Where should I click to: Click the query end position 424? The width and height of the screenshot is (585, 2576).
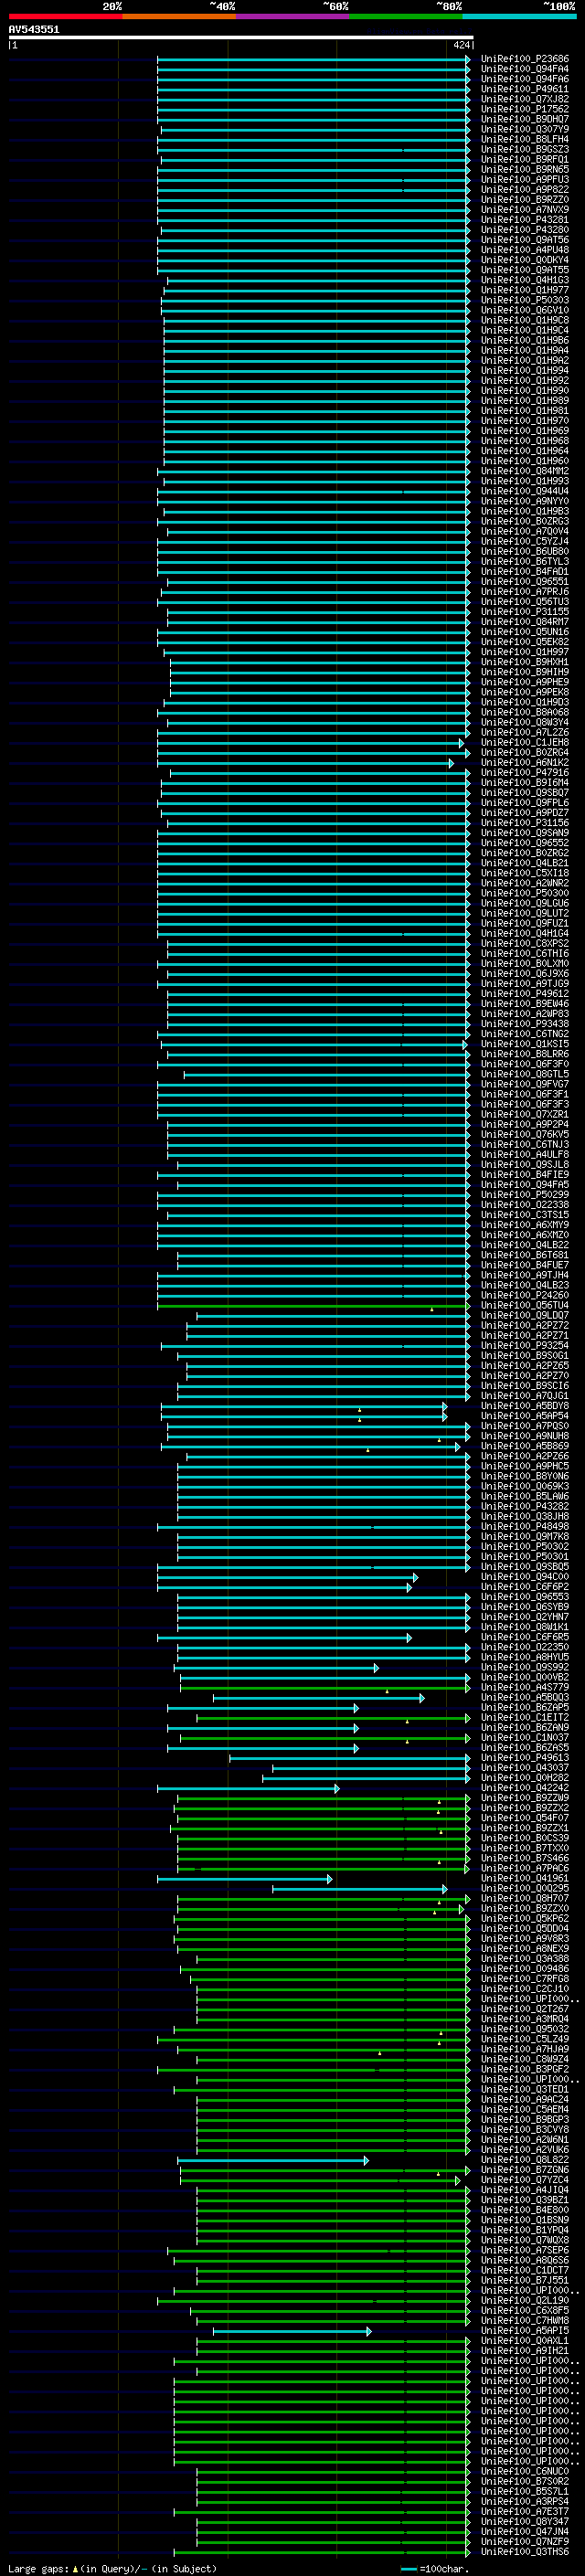click(x=461, y=45)
